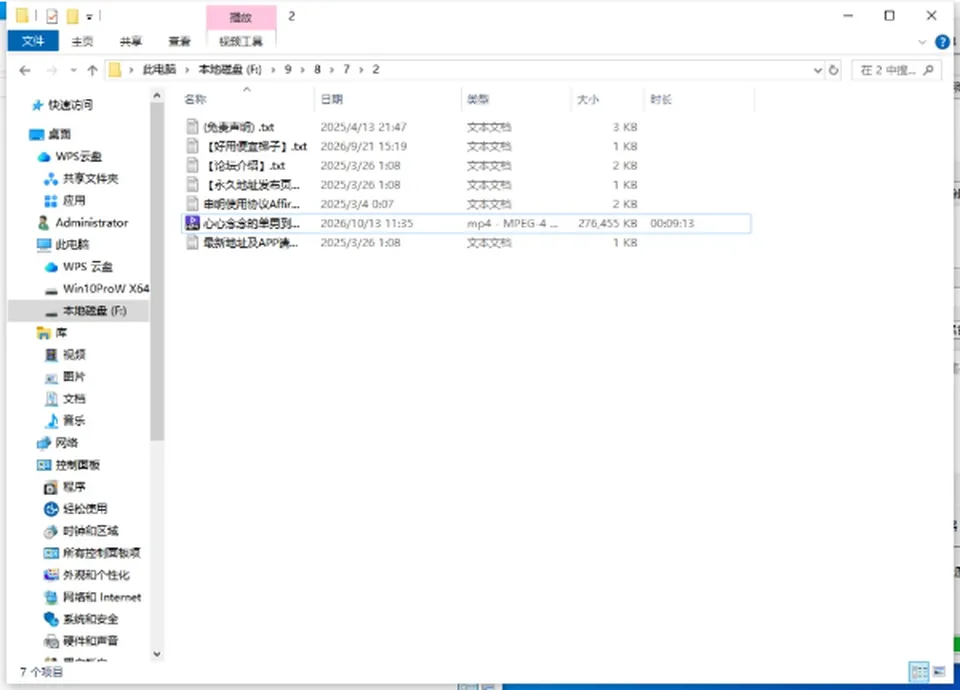960x690 pixels.
Task: Open recent locations dropdown arrow
Action: 73,70
